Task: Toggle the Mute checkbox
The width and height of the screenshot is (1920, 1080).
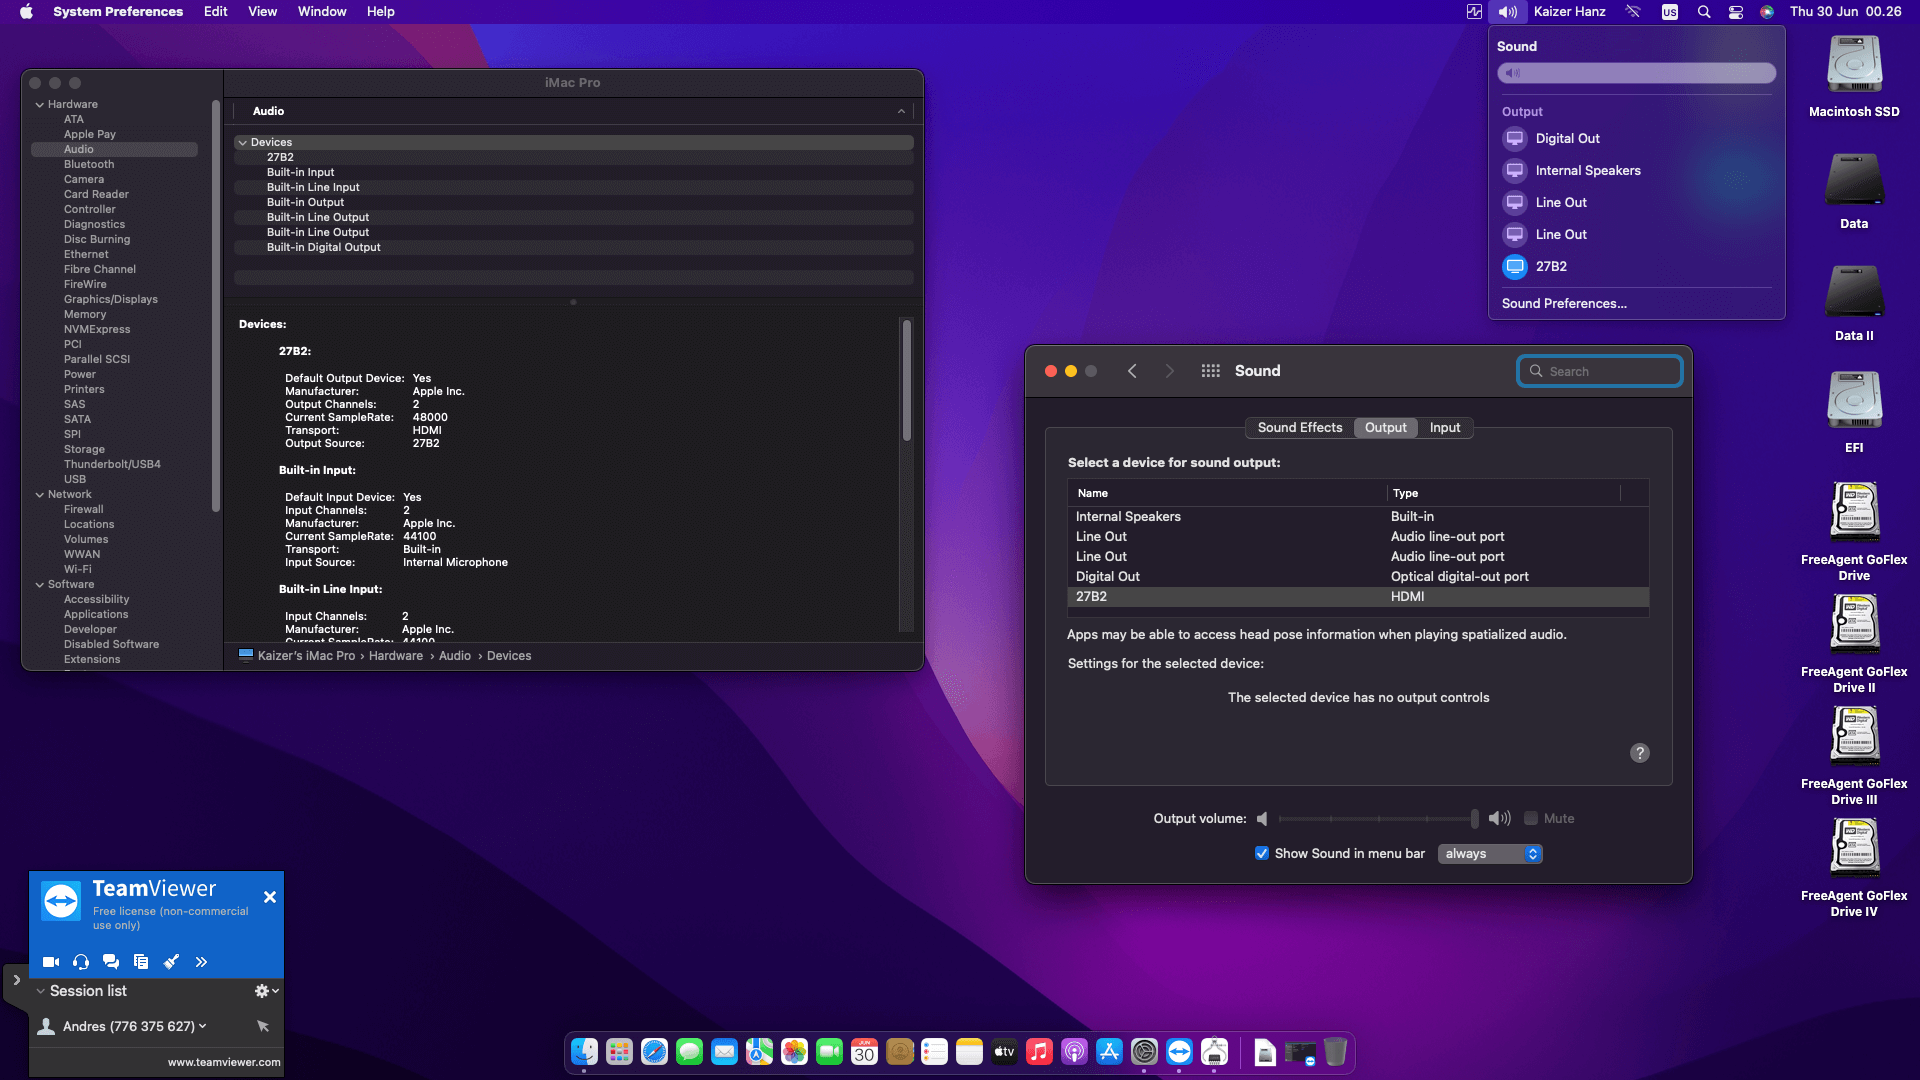Action: tap(1531, 818)
